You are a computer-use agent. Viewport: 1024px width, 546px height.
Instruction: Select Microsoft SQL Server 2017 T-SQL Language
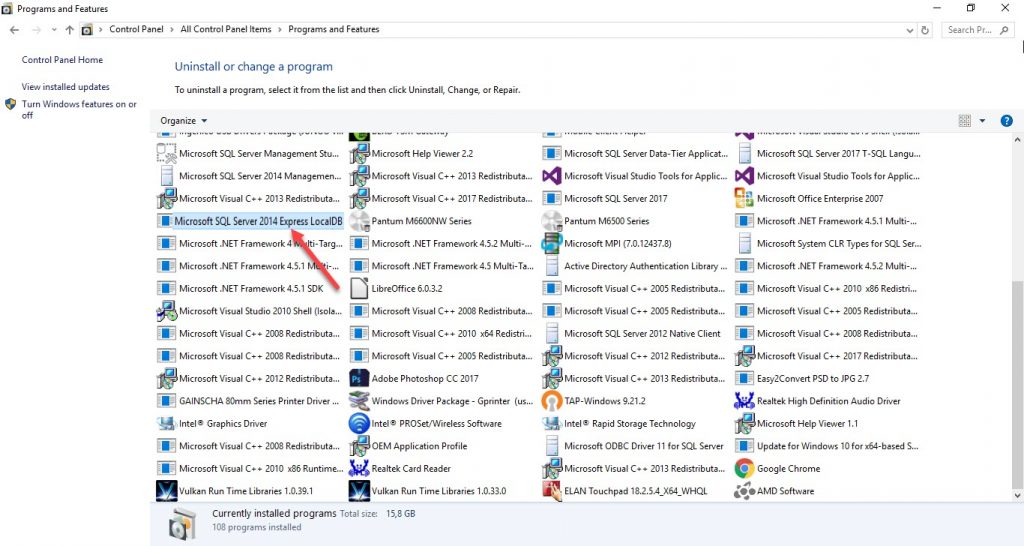[828, 153]
